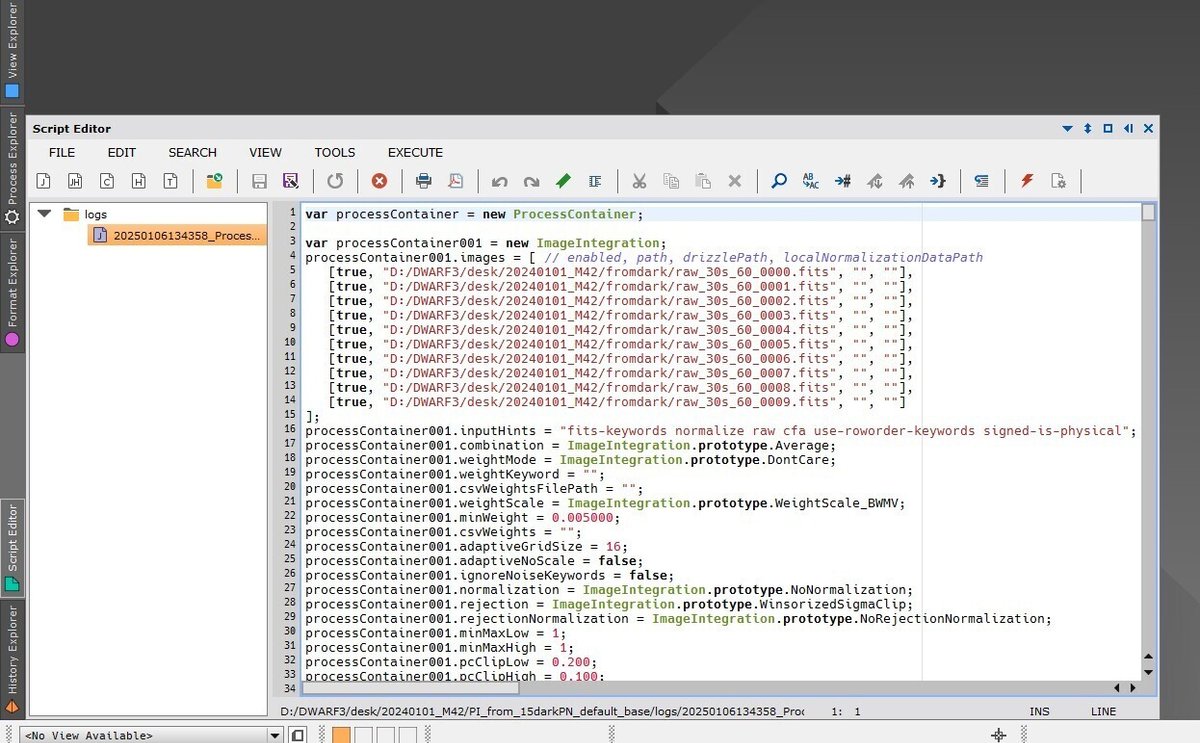Undo the last edit

click(499, 181)
